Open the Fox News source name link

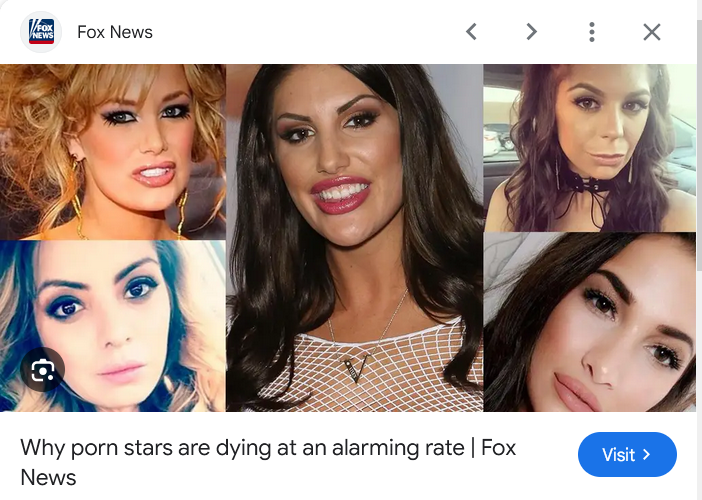tap(115, 32)
